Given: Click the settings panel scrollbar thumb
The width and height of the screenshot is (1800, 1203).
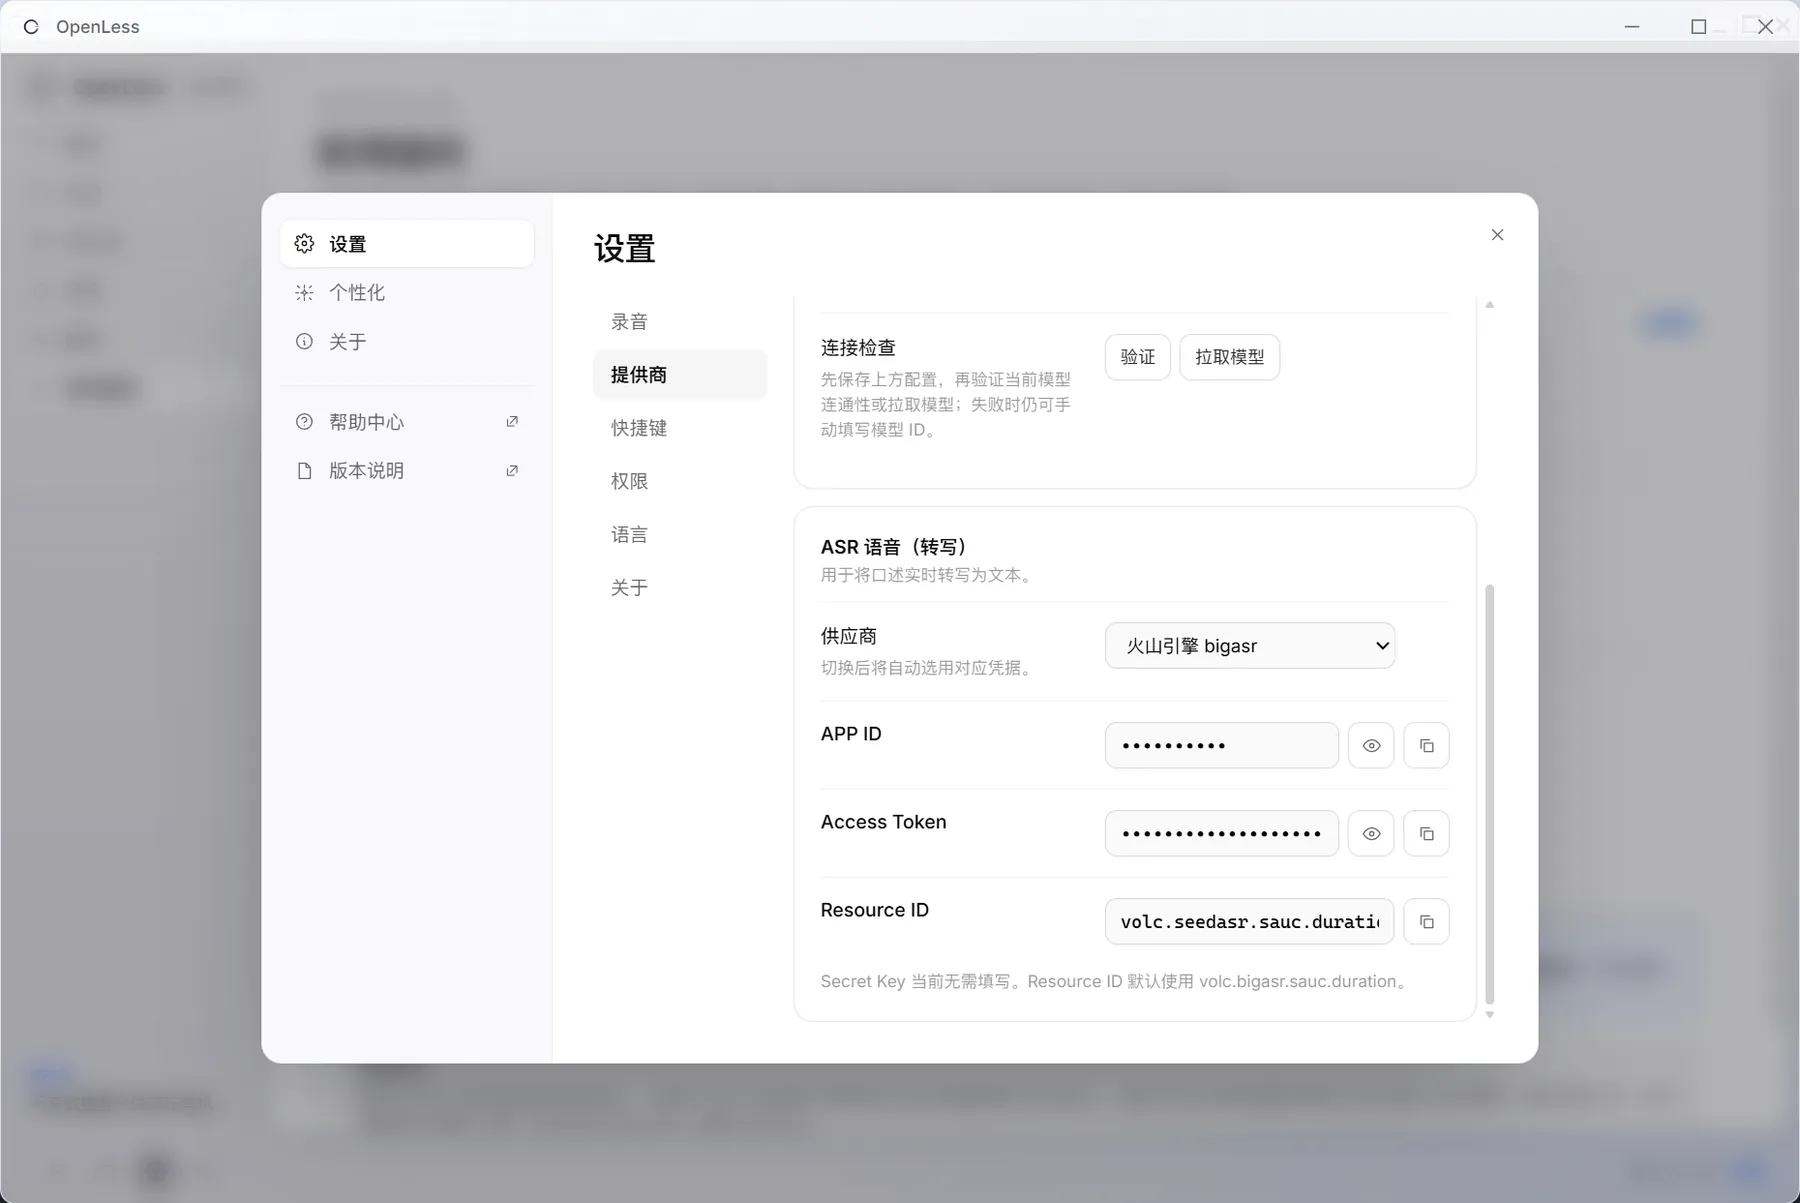Looking at the screenshot, I should point(1490,795).
